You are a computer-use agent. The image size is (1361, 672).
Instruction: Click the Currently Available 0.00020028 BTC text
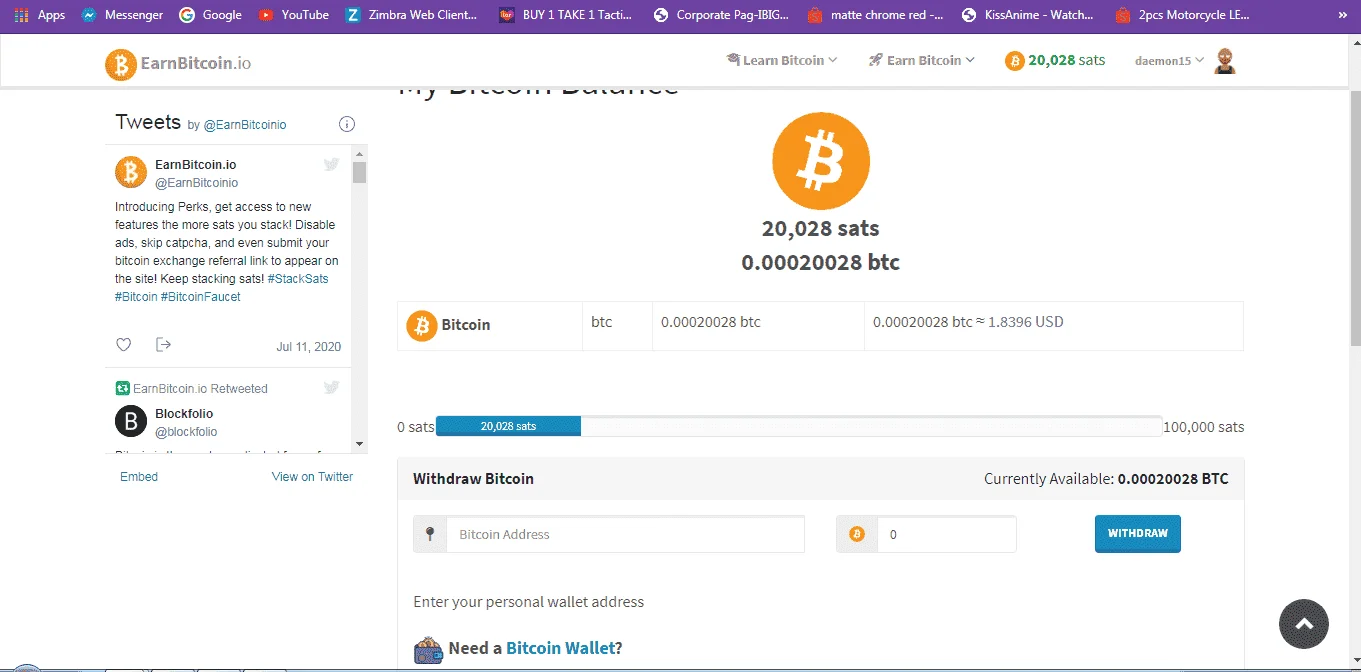tap(1106, 479)
